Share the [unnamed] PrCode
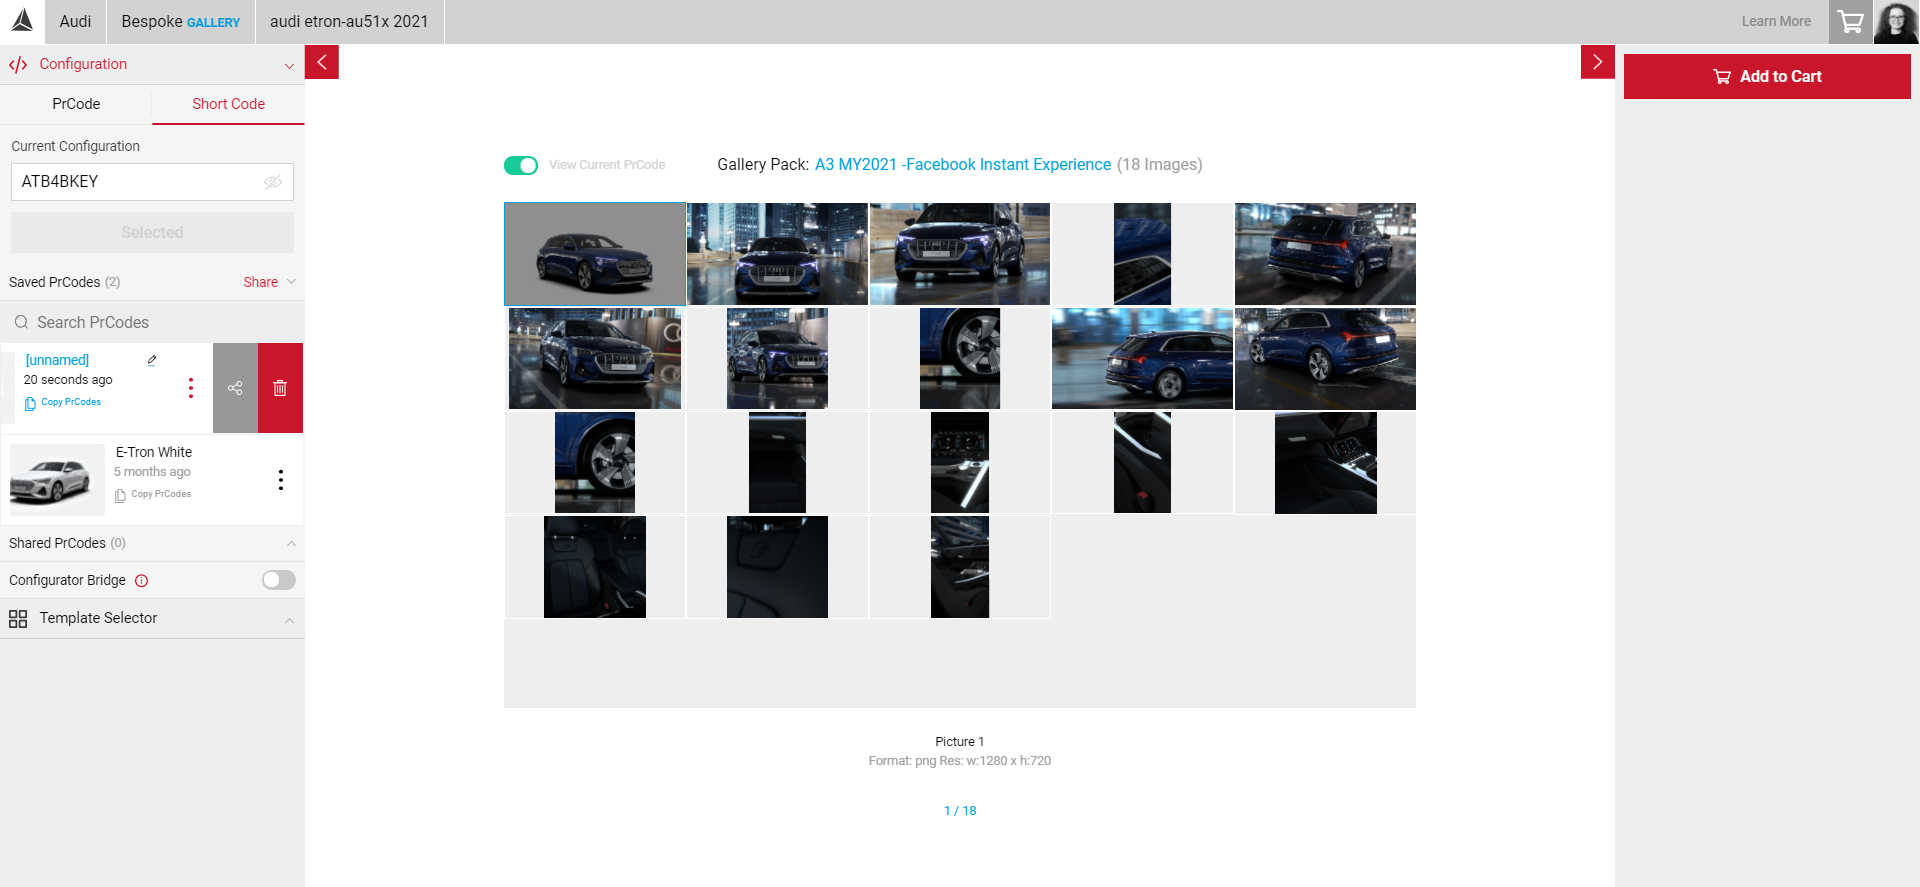1920x887 pixels. pyautogui.click(x=235, y=388)
